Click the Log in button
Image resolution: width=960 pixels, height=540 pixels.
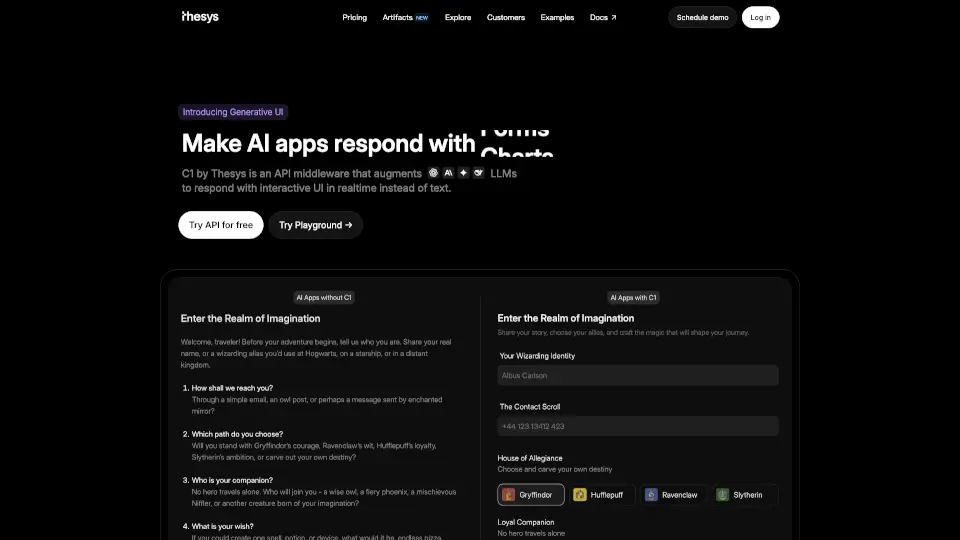click(x=760, y=17)
